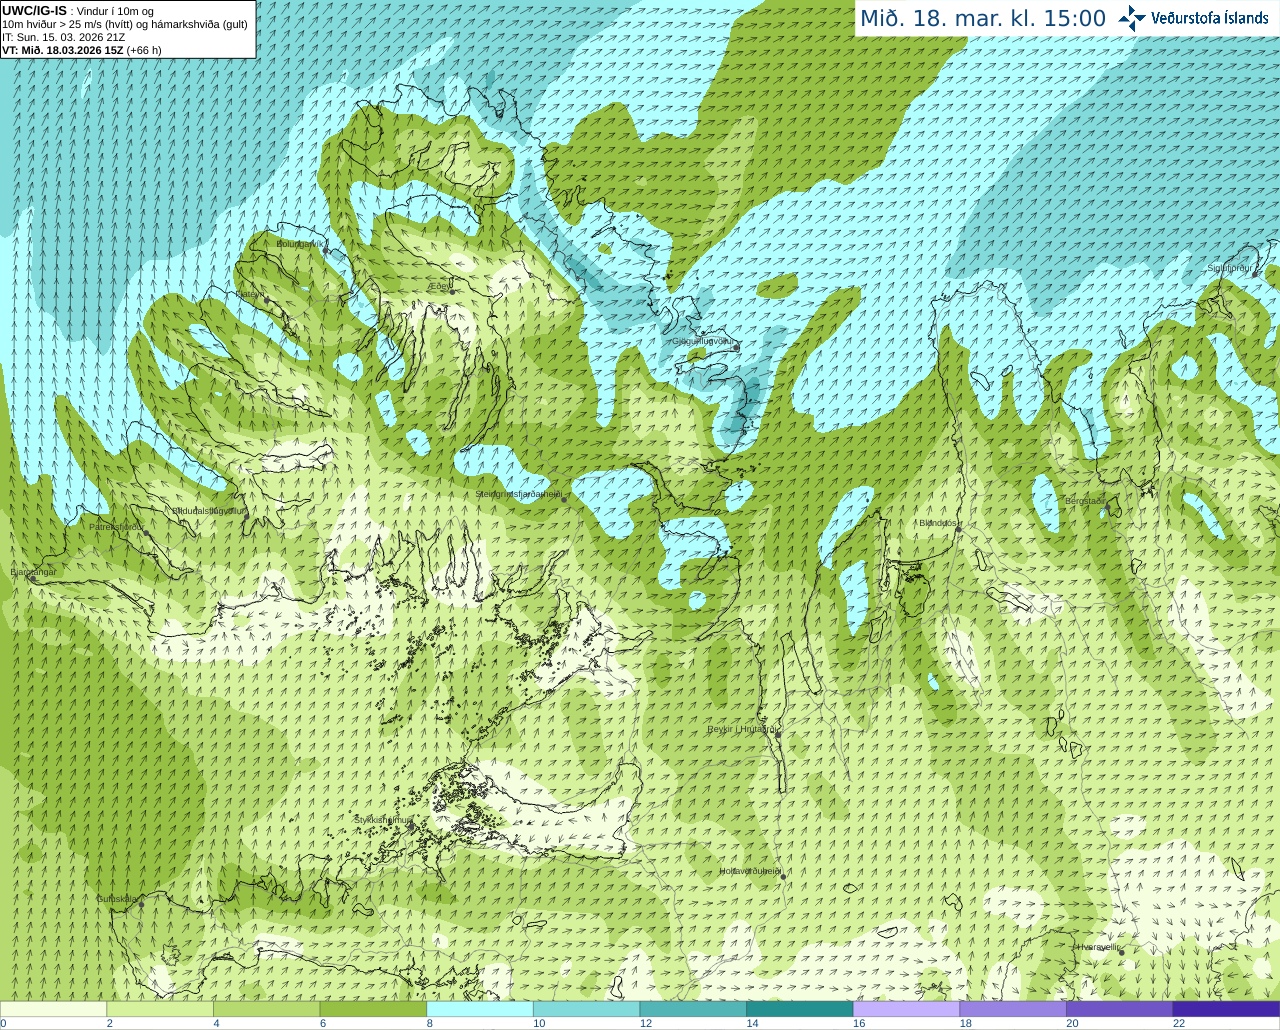This screenshot has width=1280, height=1030.
Task: Click the 6–8 m/s dark green legend swatch
Action: pyautogui.click(x=373, y=1009)
